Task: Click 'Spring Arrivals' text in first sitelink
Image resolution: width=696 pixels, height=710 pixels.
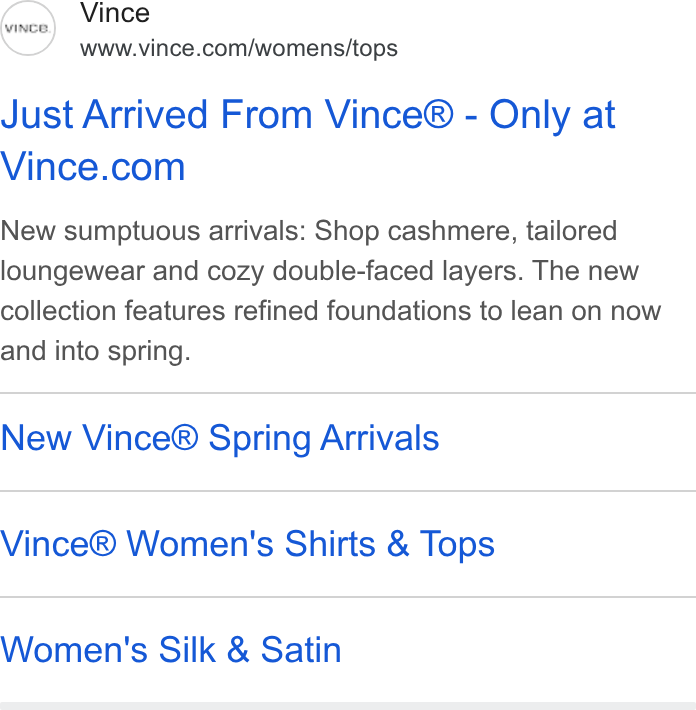Action: (x=324, y=438)
